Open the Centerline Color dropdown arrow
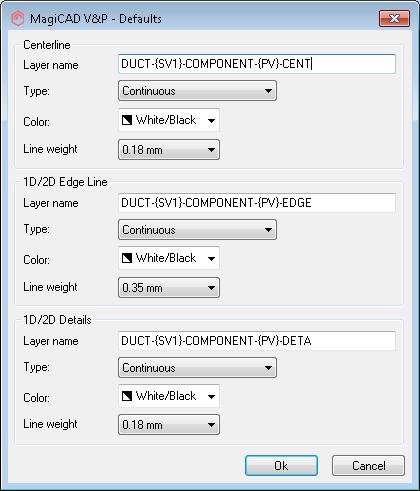The height and width of the screenshot is (491, 420). point(211,120)
